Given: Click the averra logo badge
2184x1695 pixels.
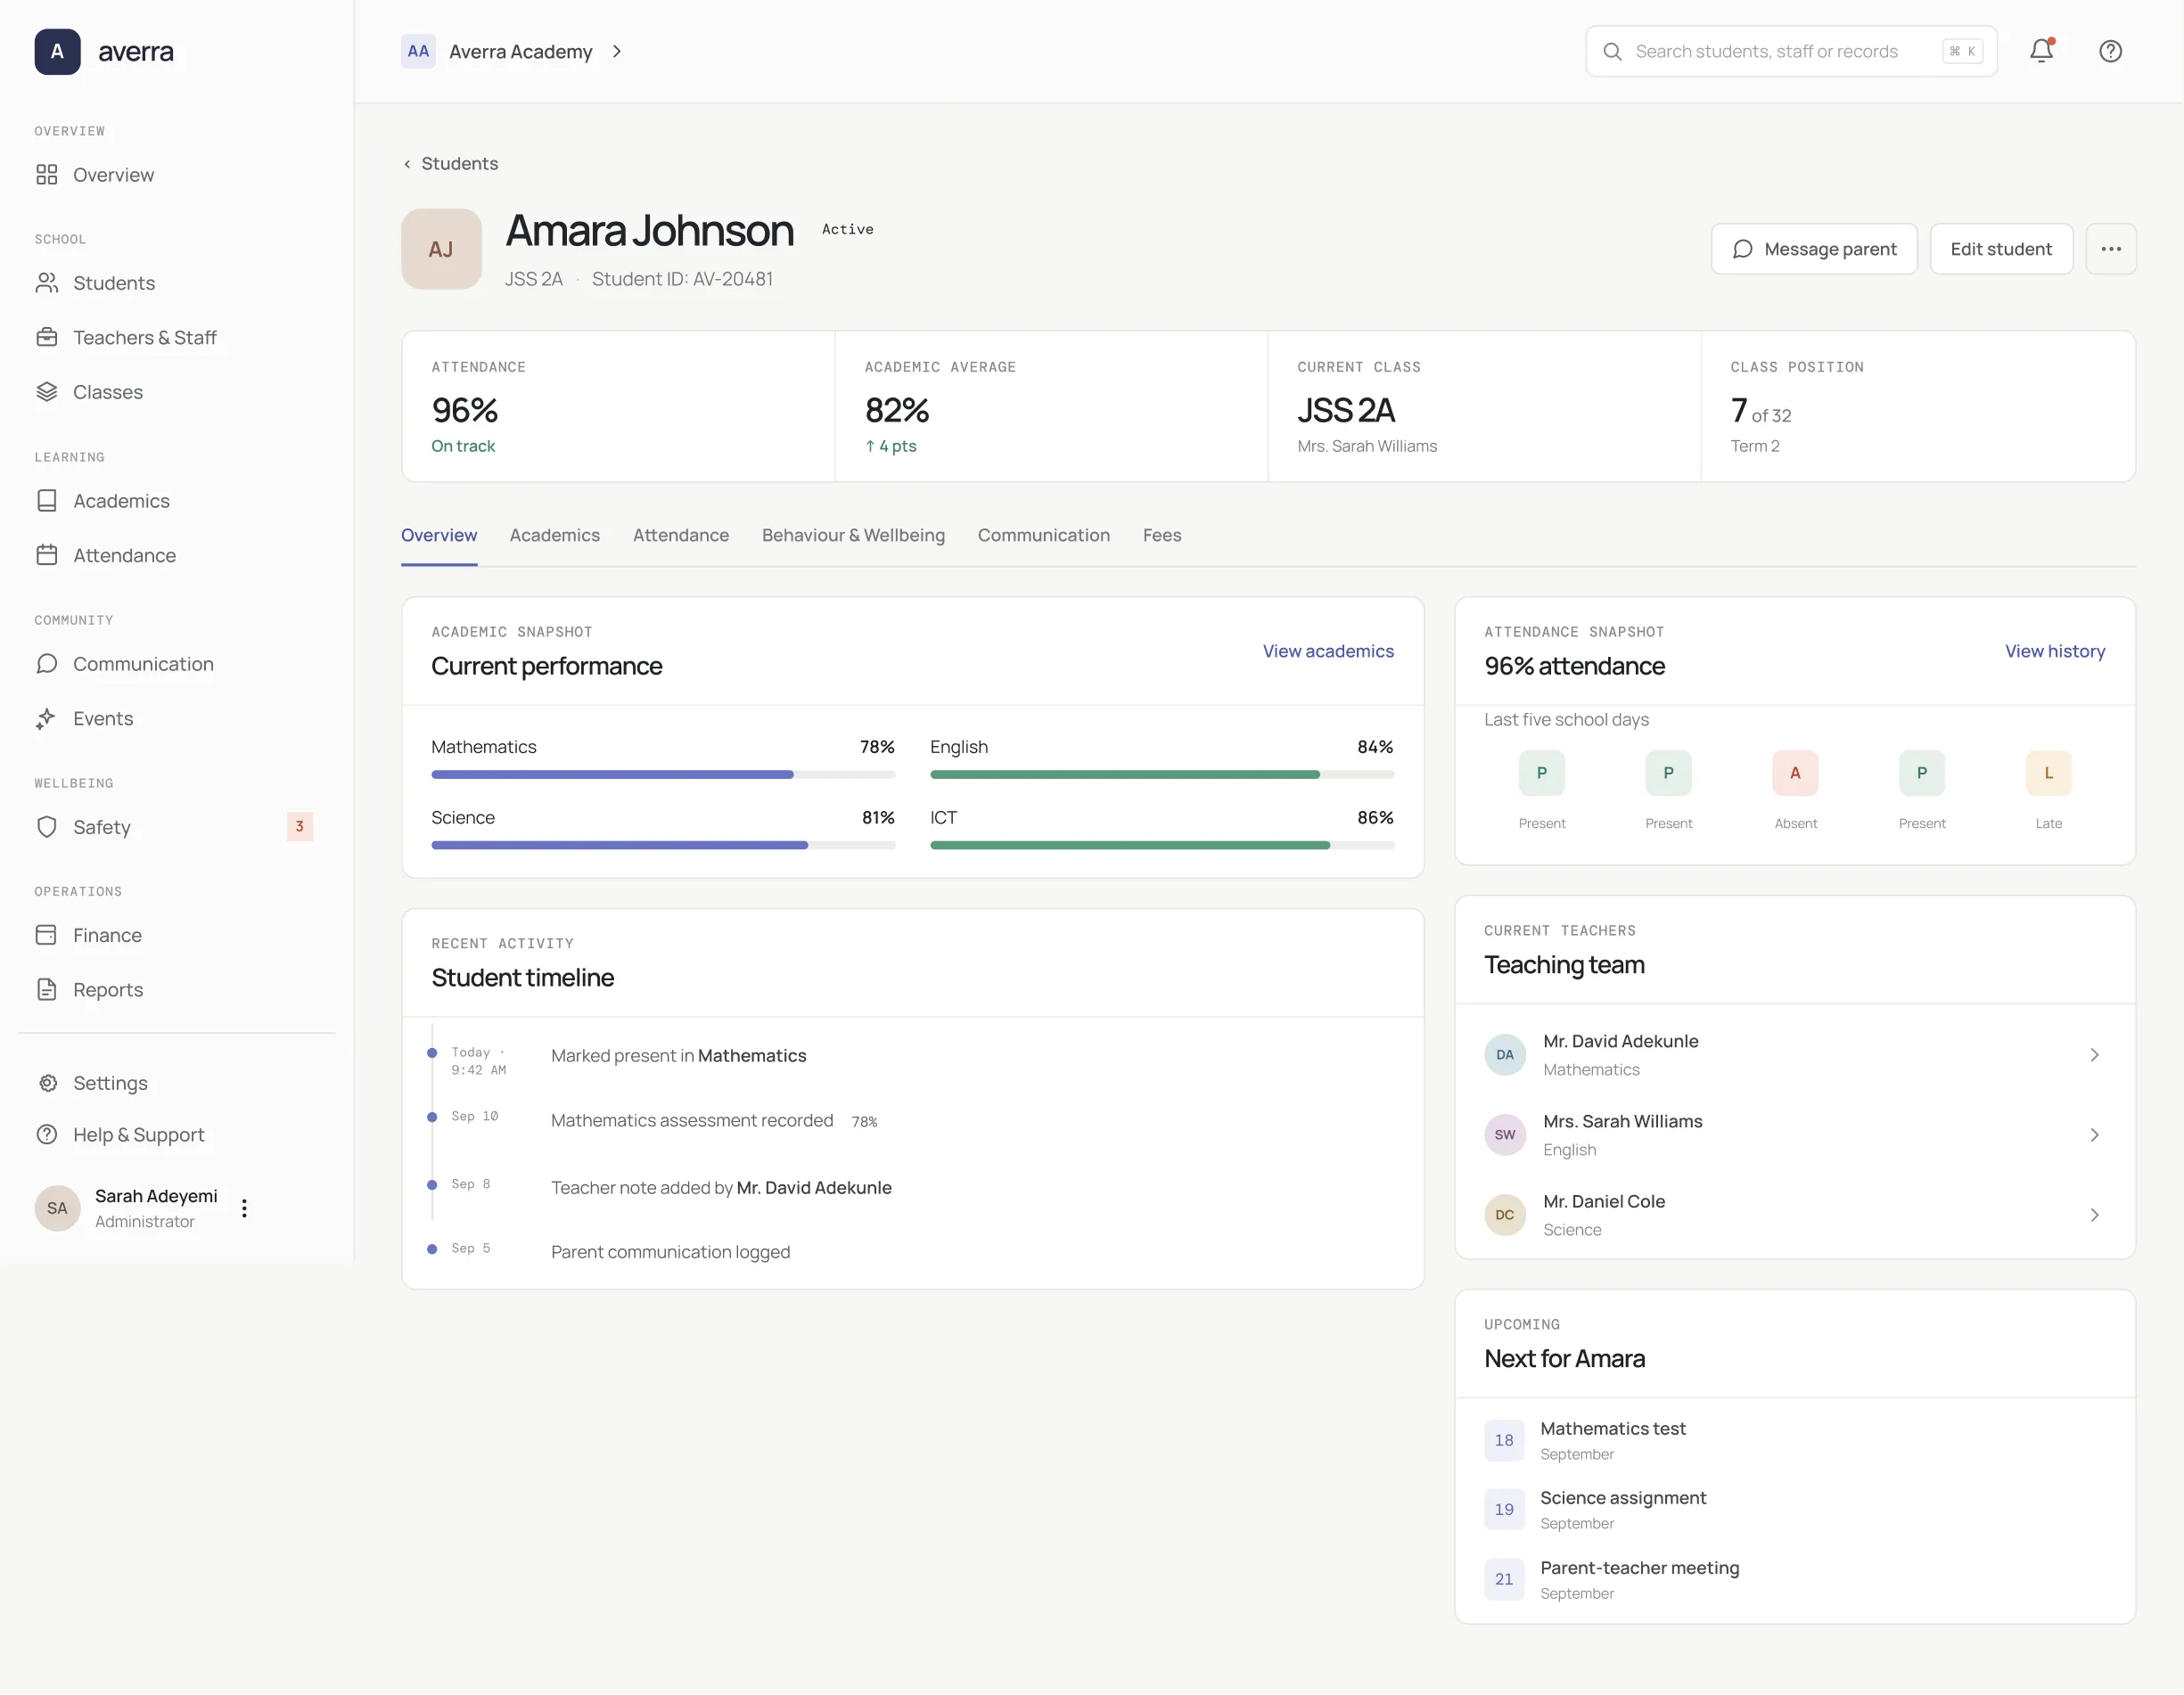Looking at the screenshot, I should [x=57, y=51].
